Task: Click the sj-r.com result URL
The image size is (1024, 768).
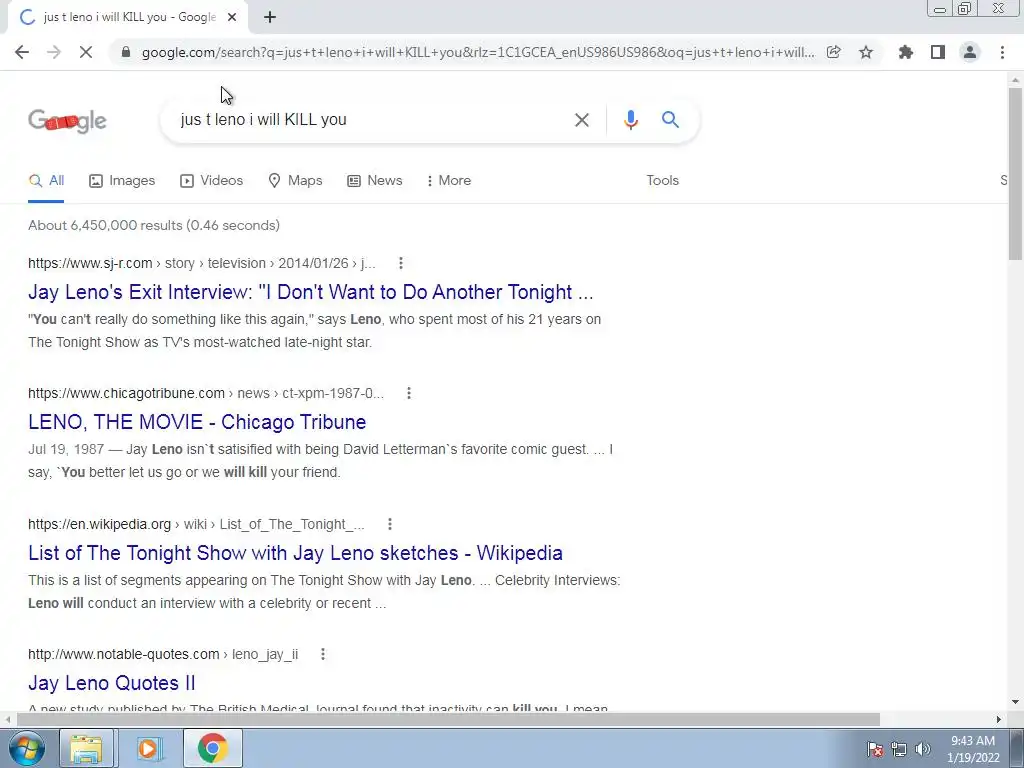Action: (x=202, y=263)
